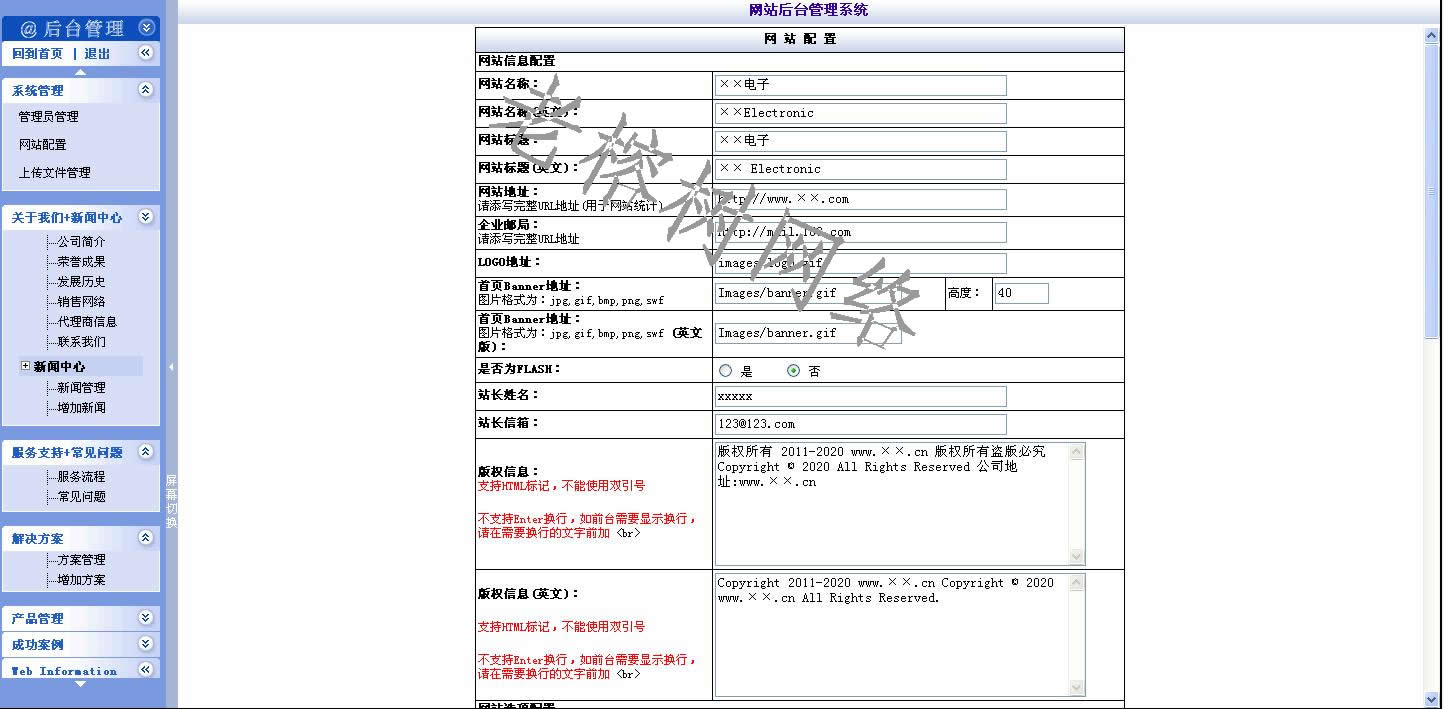Screen dimensions: 1444x709
Task: Click the 版权信息(英文) textarea scroll-down arrow
Action: pos(1077,688)
